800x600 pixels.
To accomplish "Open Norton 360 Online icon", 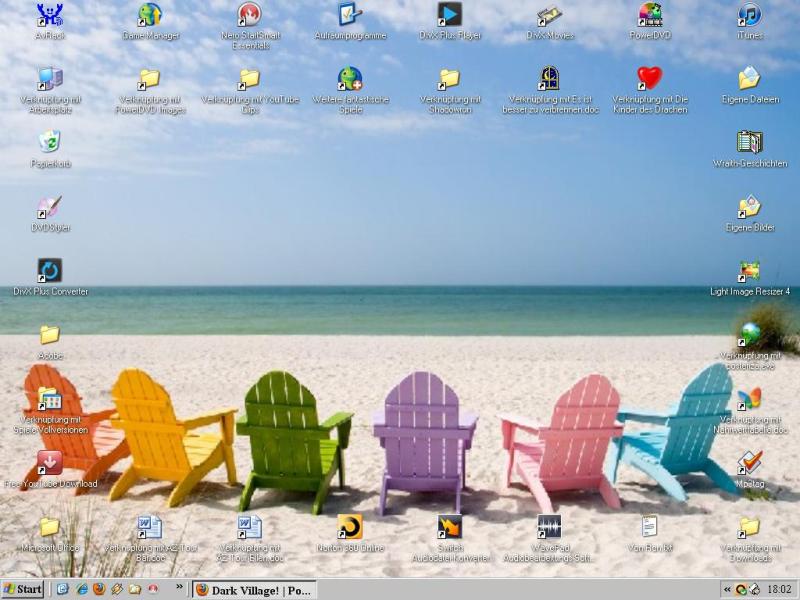I will pyautogui.click(x=350, y=527).
